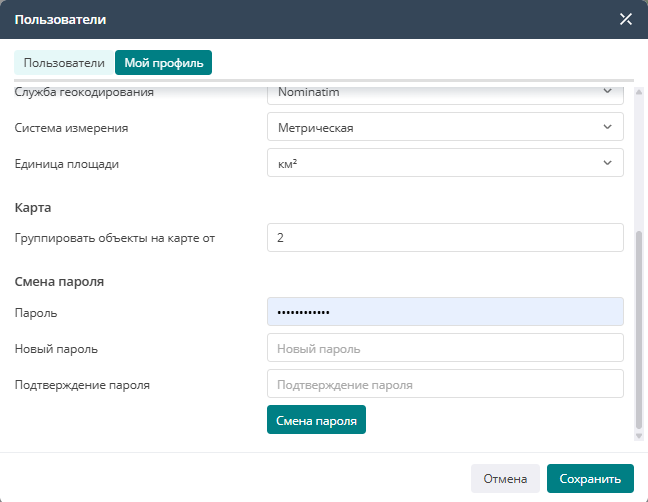648x502 pixels.
Task: Click the Группировать объекты на карте от field
Action: point(445,238)
